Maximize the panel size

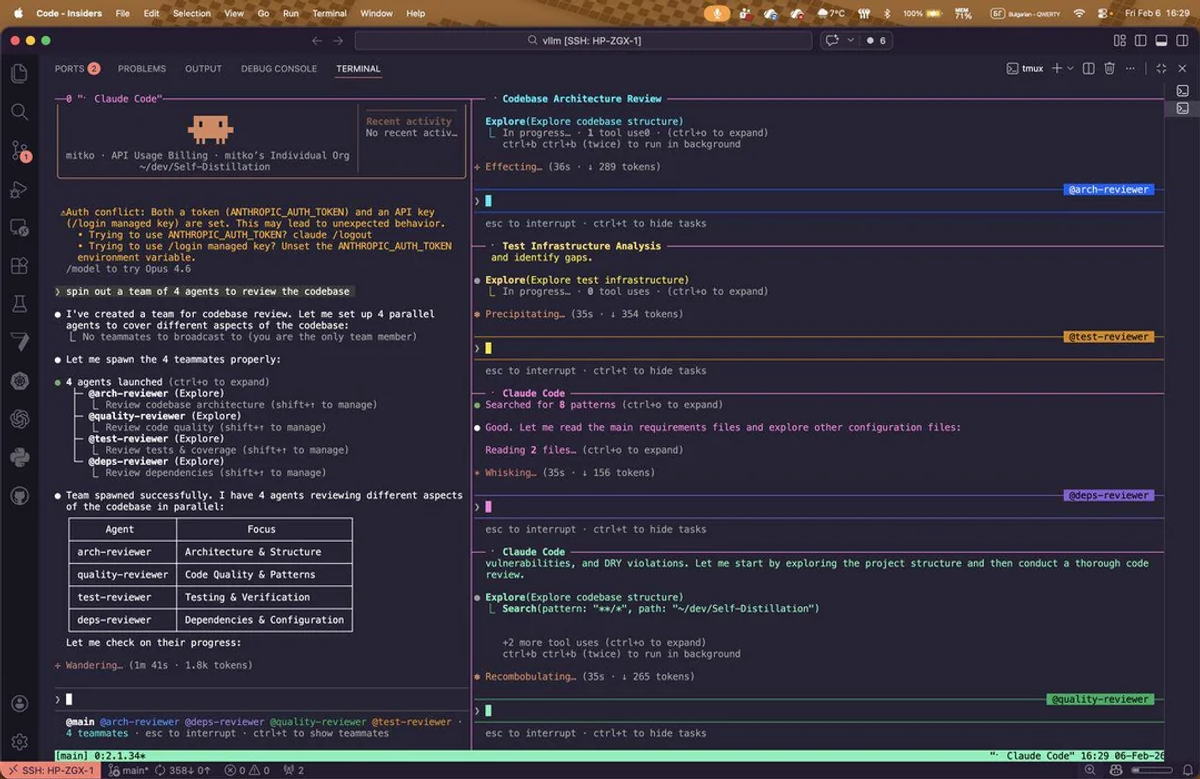click(1161, 69)
